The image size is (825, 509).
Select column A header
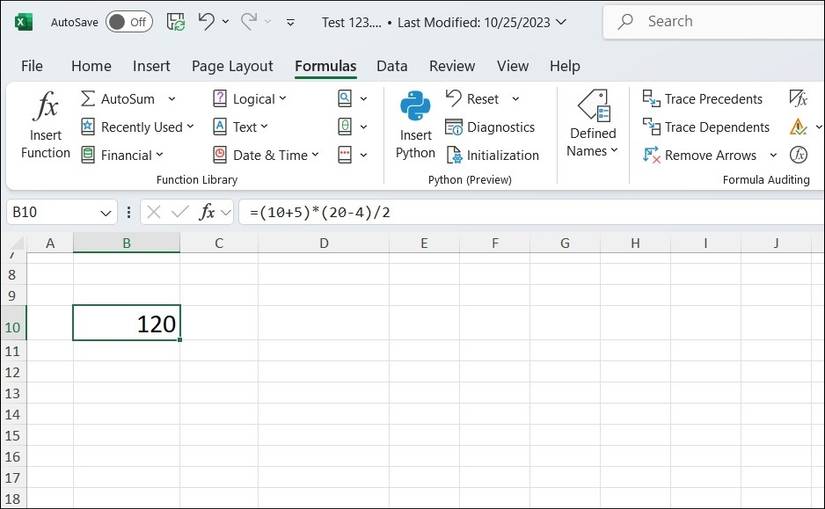coord(50,243)
